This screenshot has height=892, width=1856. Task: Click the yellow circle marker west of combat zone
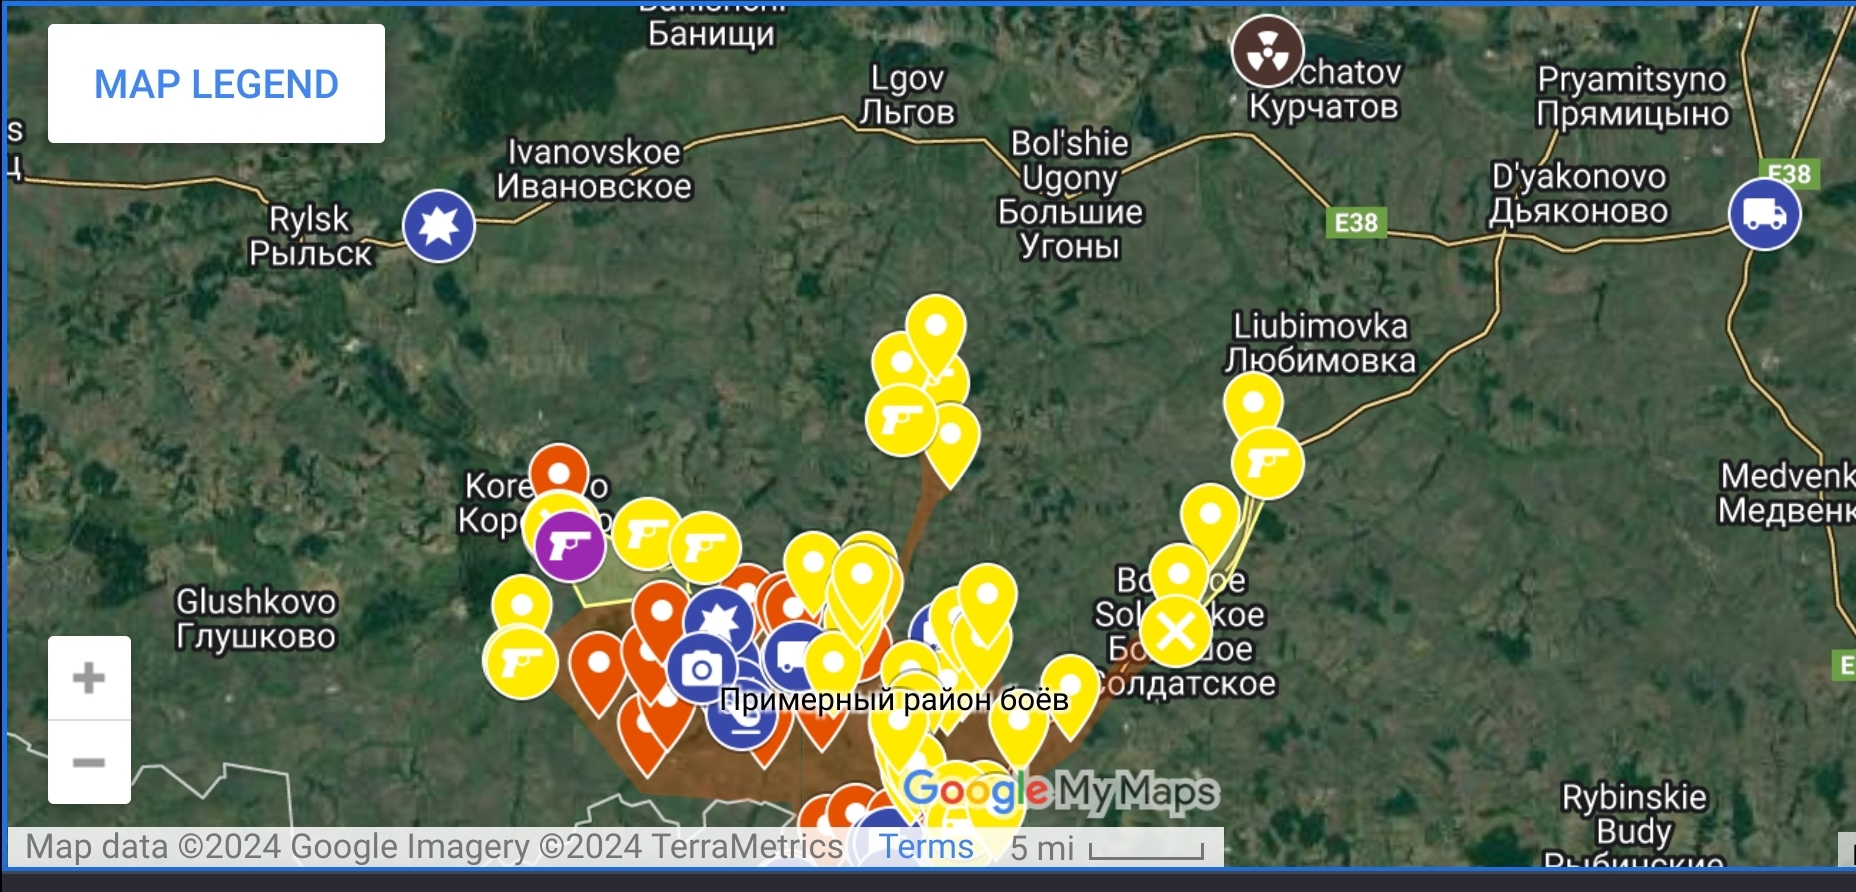pyautogui.click(x=522, y=604)
